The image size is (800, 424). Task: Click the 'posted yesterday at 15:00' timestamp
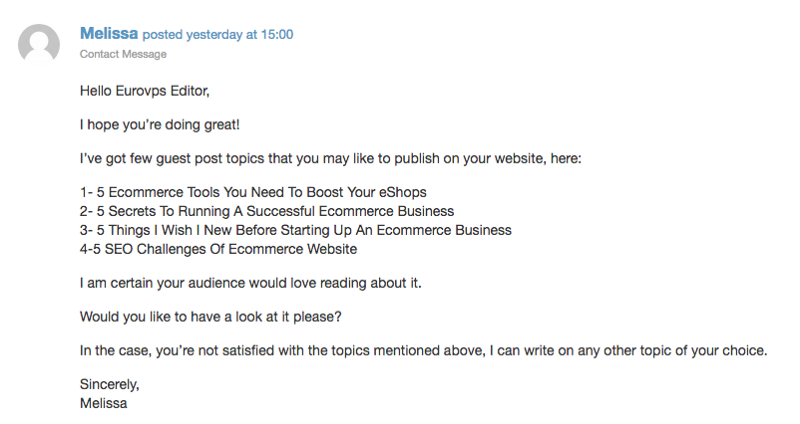click(218, 35)
